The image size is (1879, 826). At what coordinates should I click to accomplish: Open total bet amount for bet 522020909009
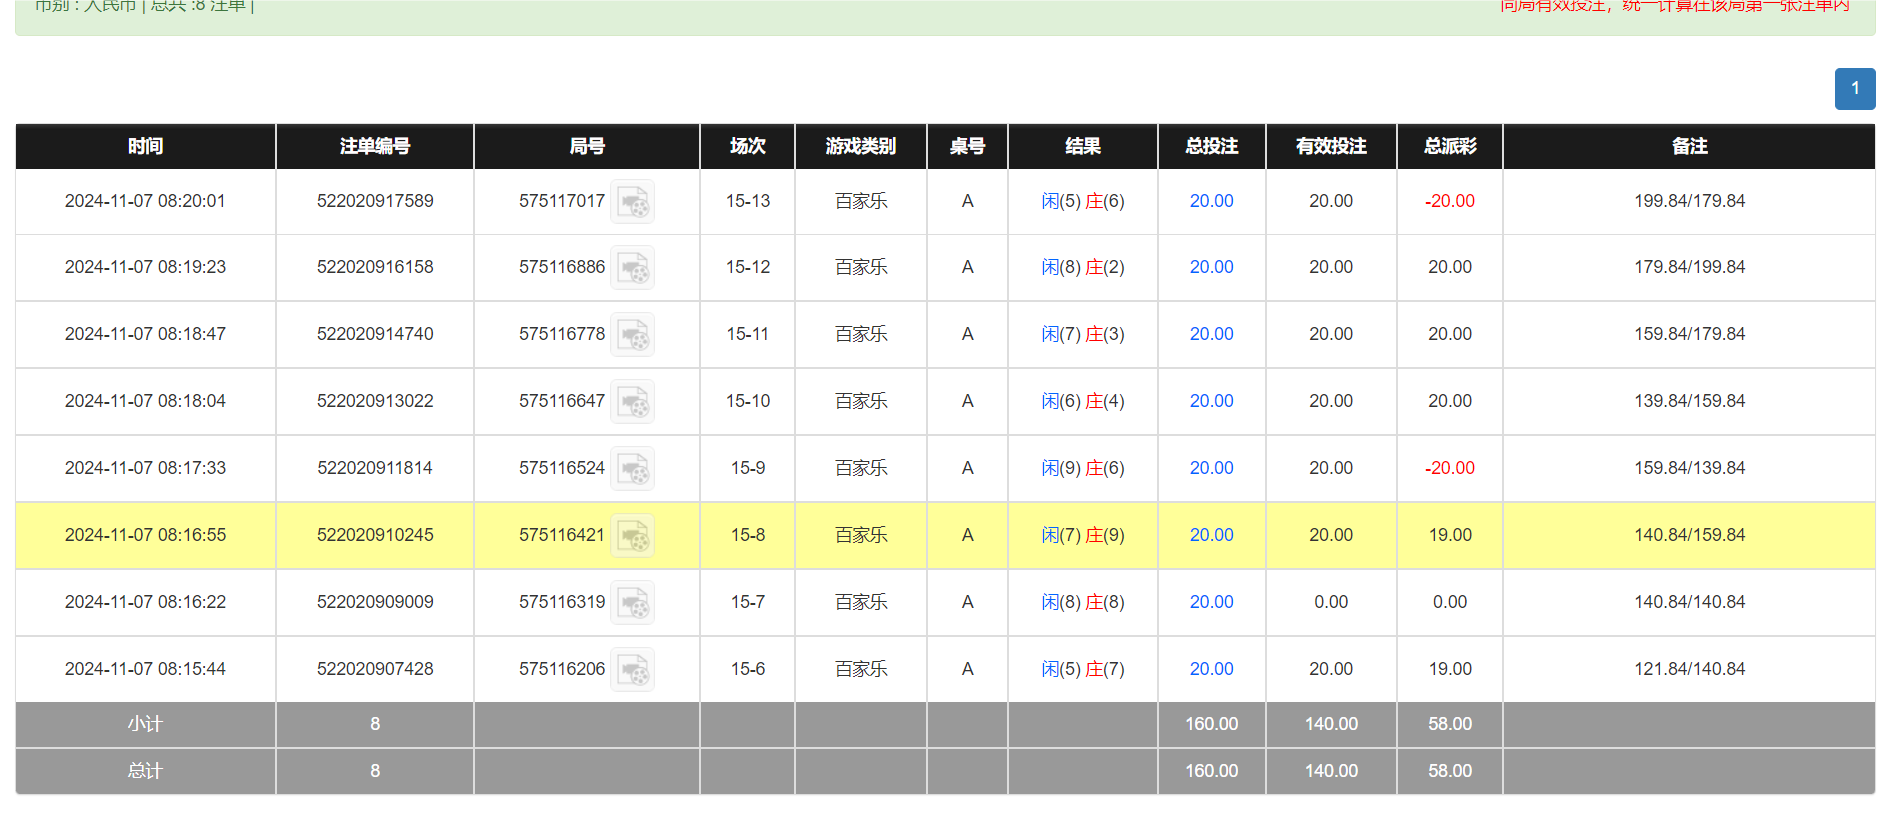[x=1211, y=602]
